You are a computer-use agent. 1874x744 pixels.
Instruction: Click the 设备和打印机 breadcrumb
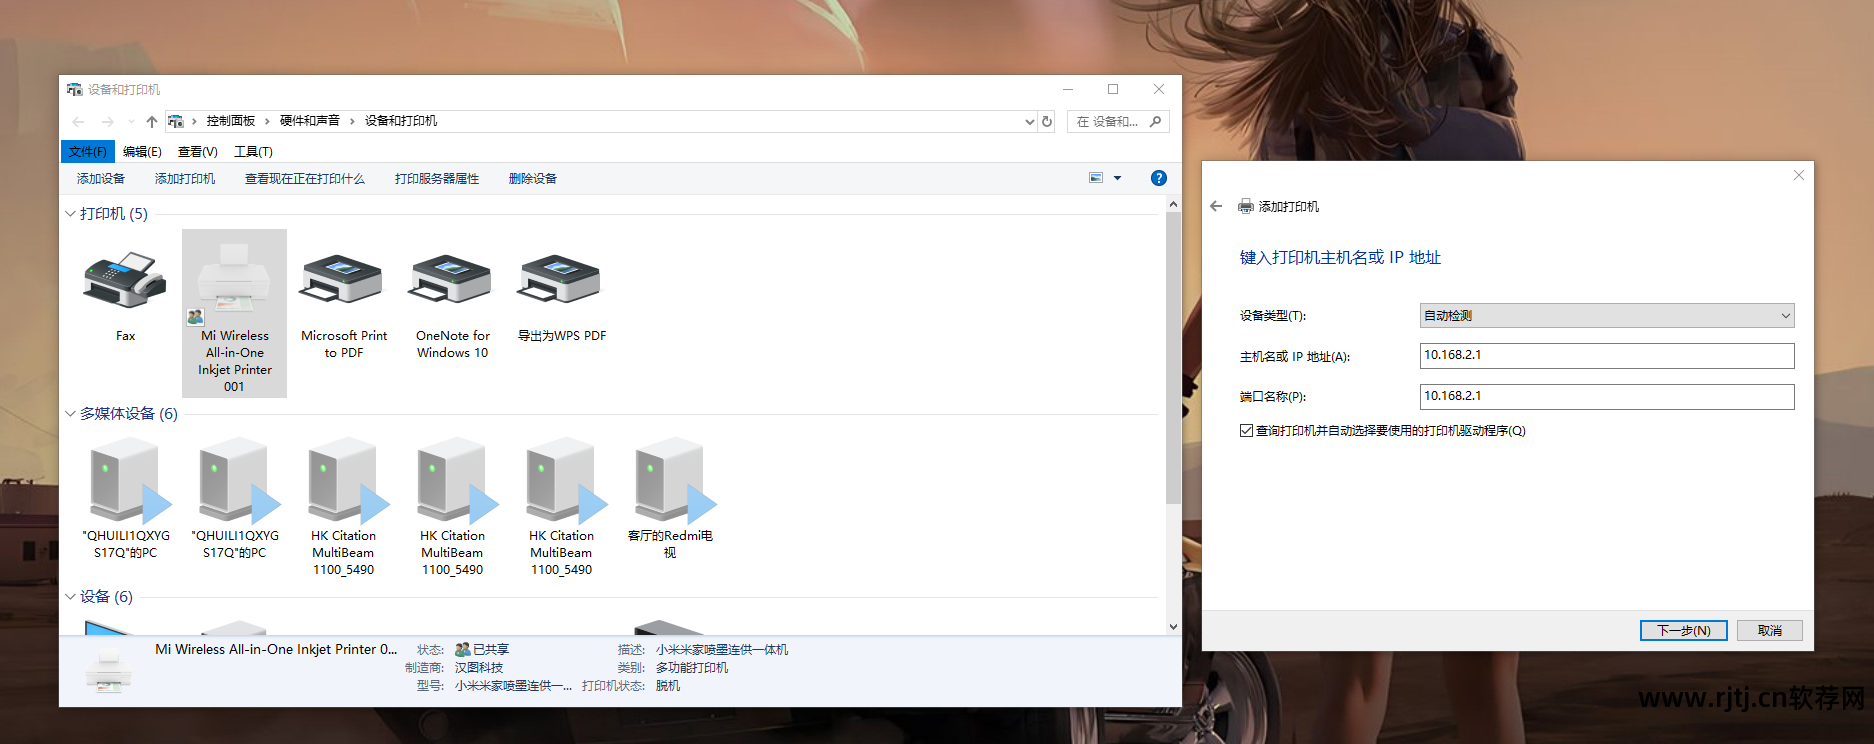[x=401, y=121]
